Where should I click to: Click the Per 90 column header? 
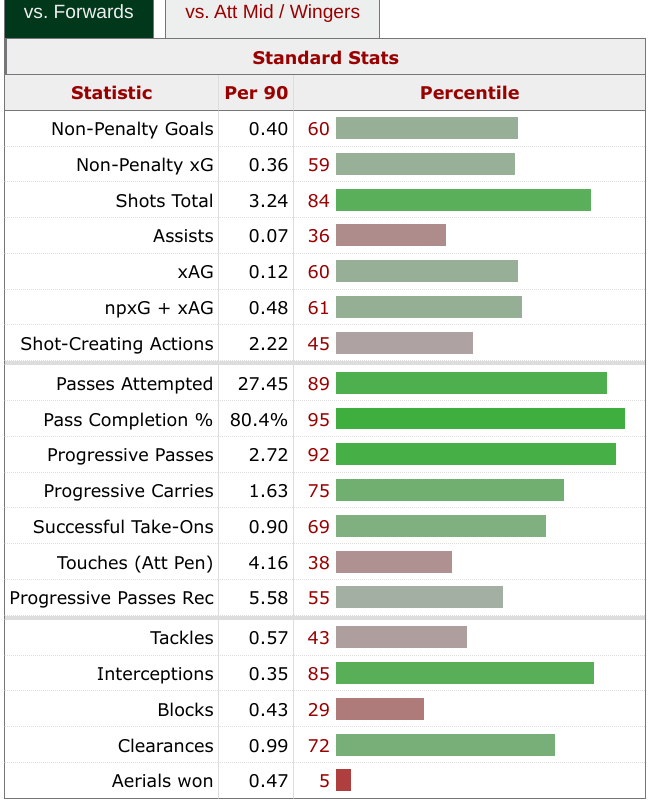[255, 93]
